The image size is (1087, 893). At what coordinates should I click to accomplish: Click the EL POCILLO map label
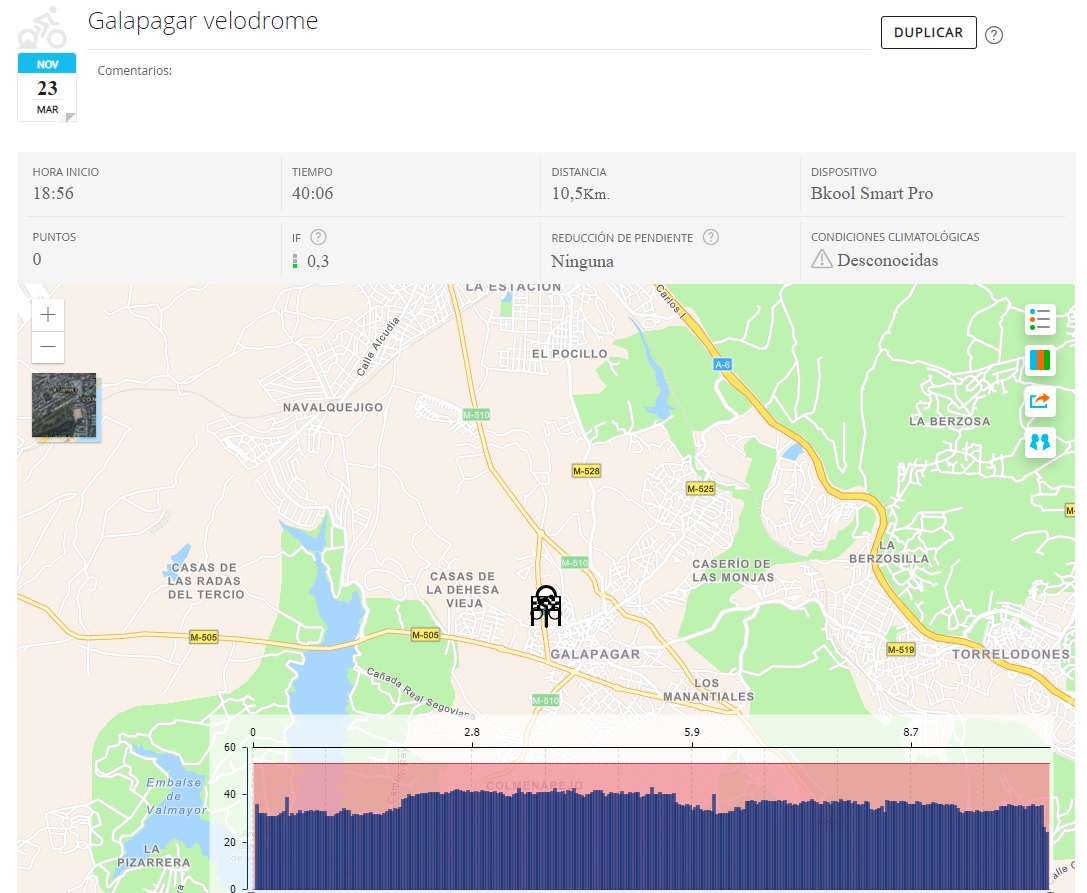pos(570,354)
